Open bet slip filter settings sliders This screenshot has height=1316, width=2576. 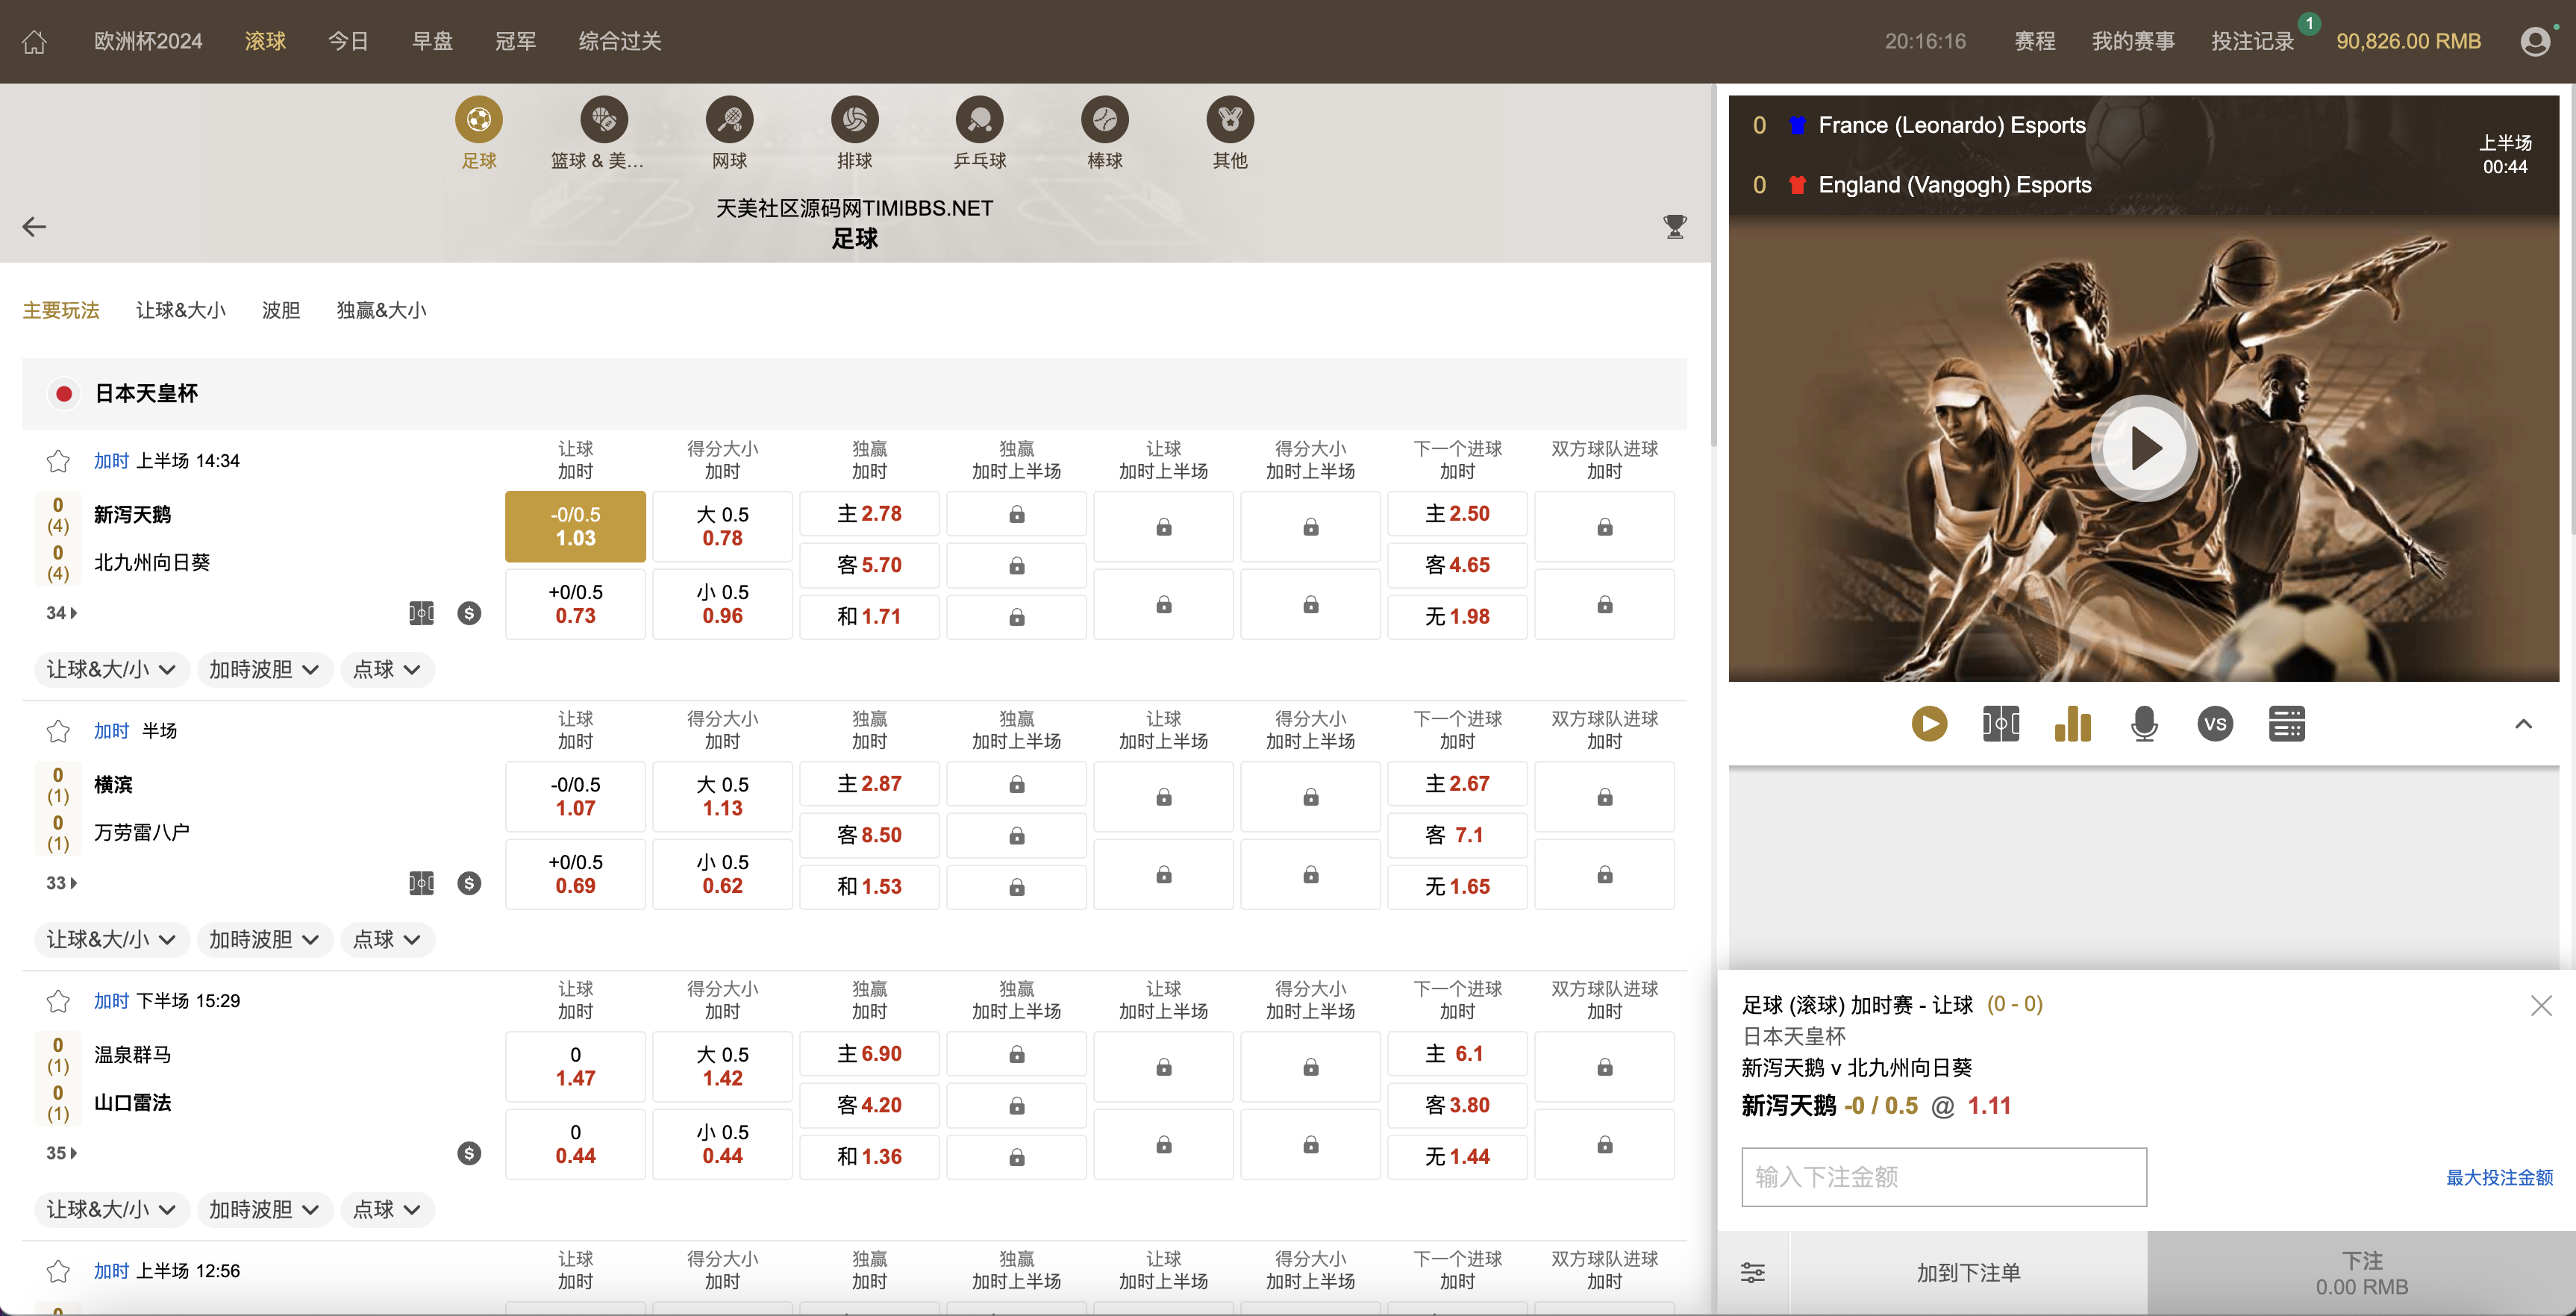click(x=1753, y=1272)
